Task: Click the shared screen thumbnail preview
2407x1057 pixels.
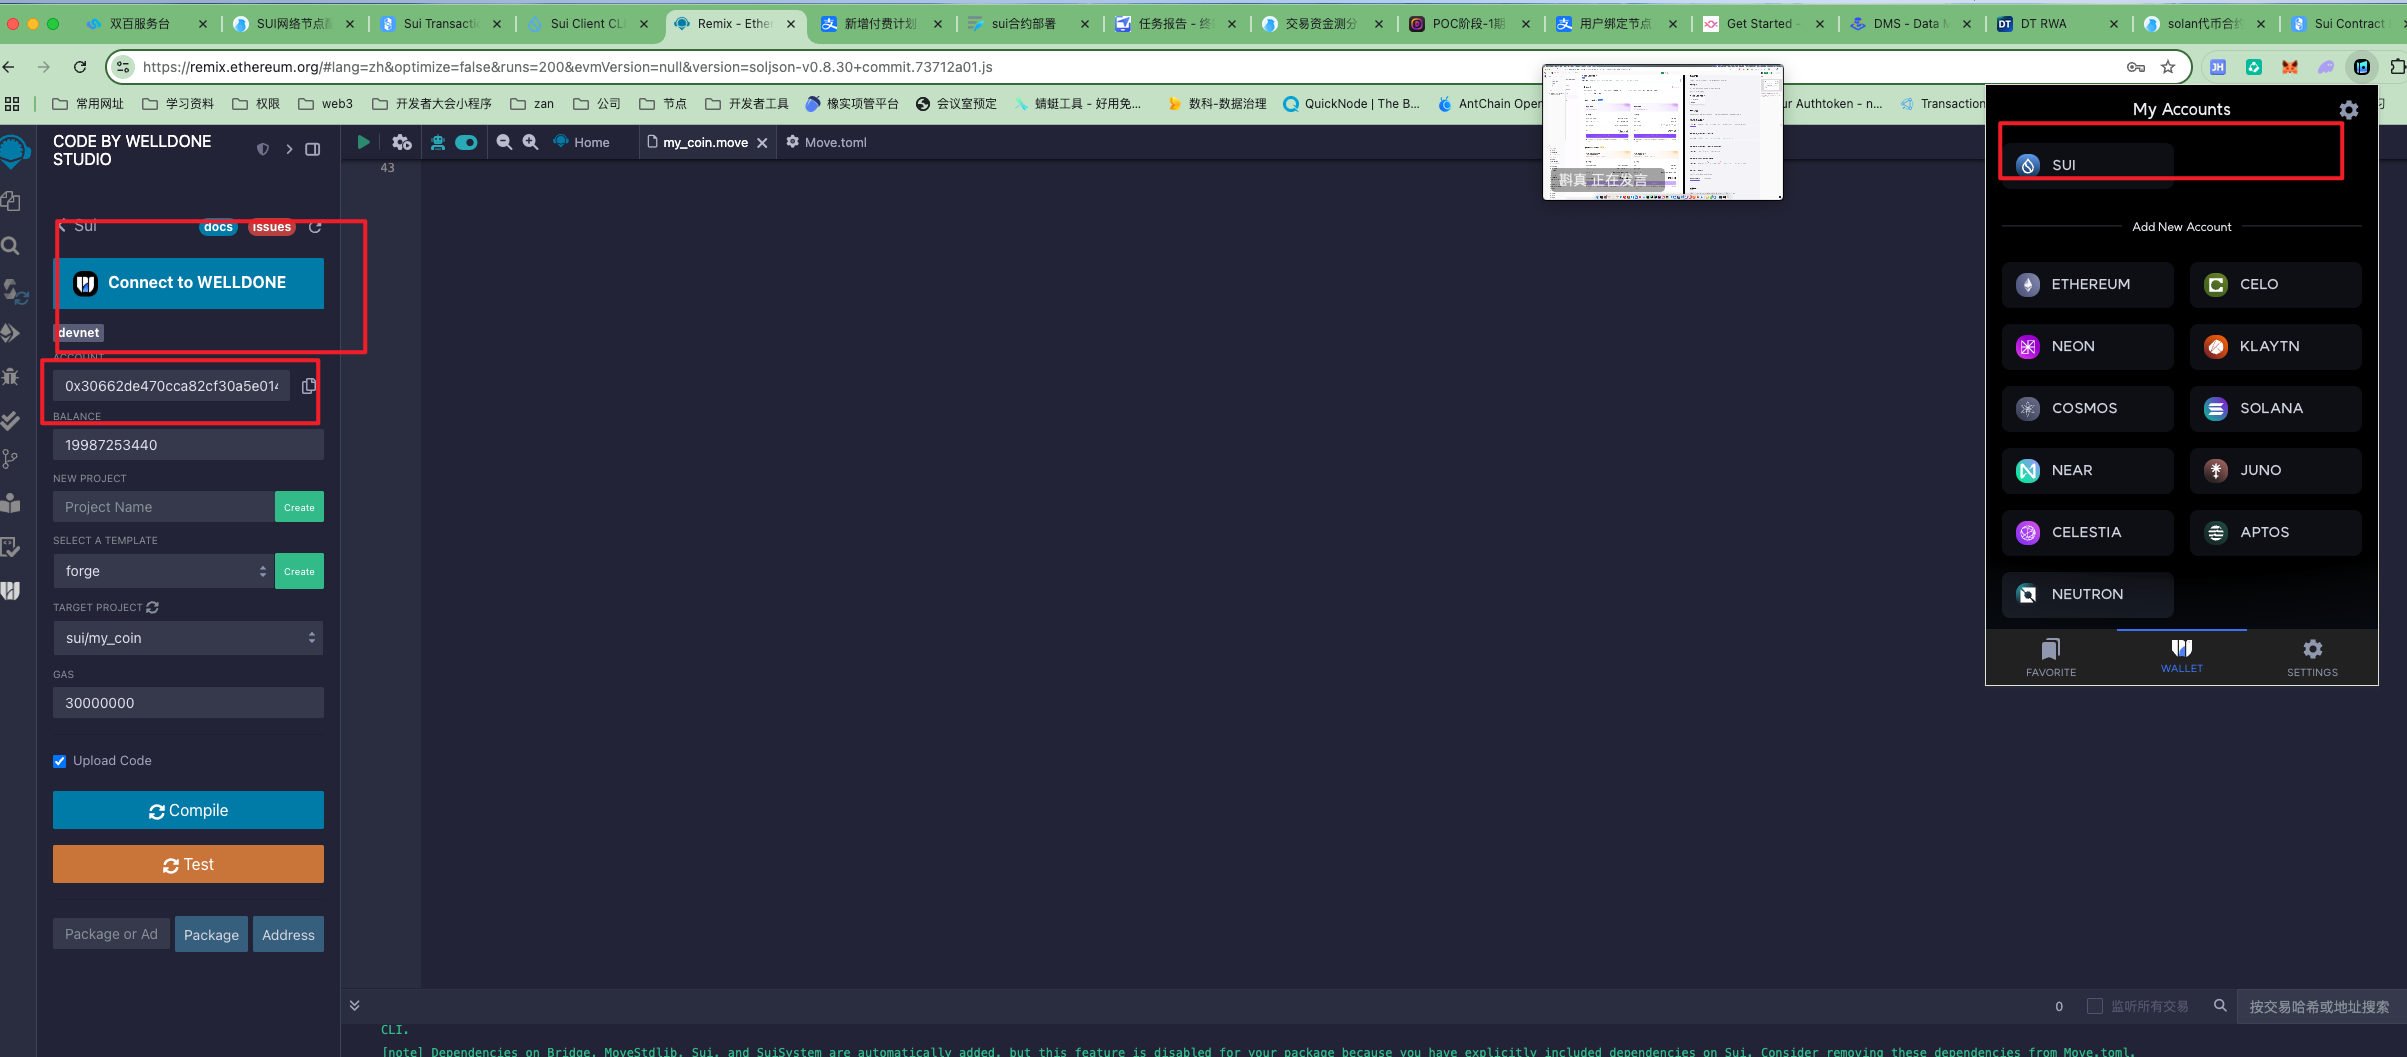Action: pos(1662,132)
